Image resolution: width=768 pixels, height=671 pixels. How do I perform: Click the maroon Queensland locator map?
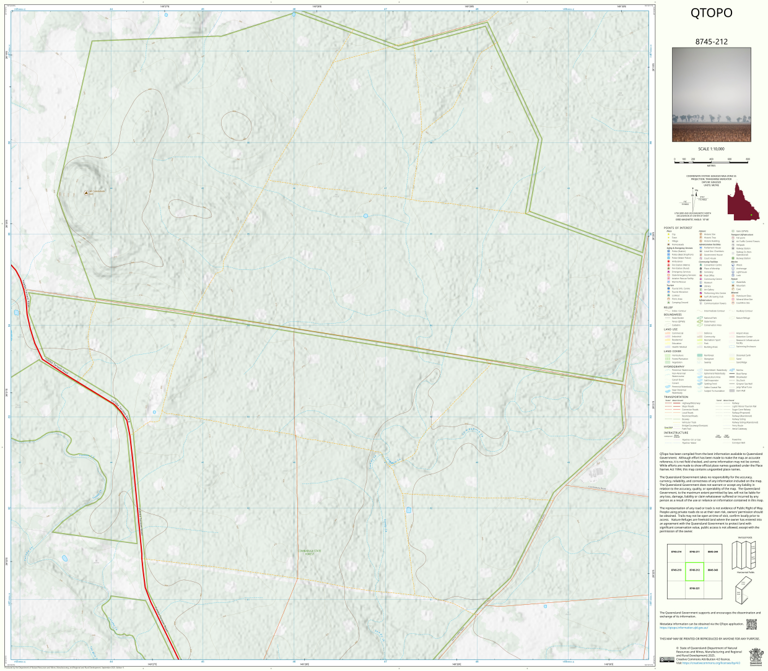[743, 201]
